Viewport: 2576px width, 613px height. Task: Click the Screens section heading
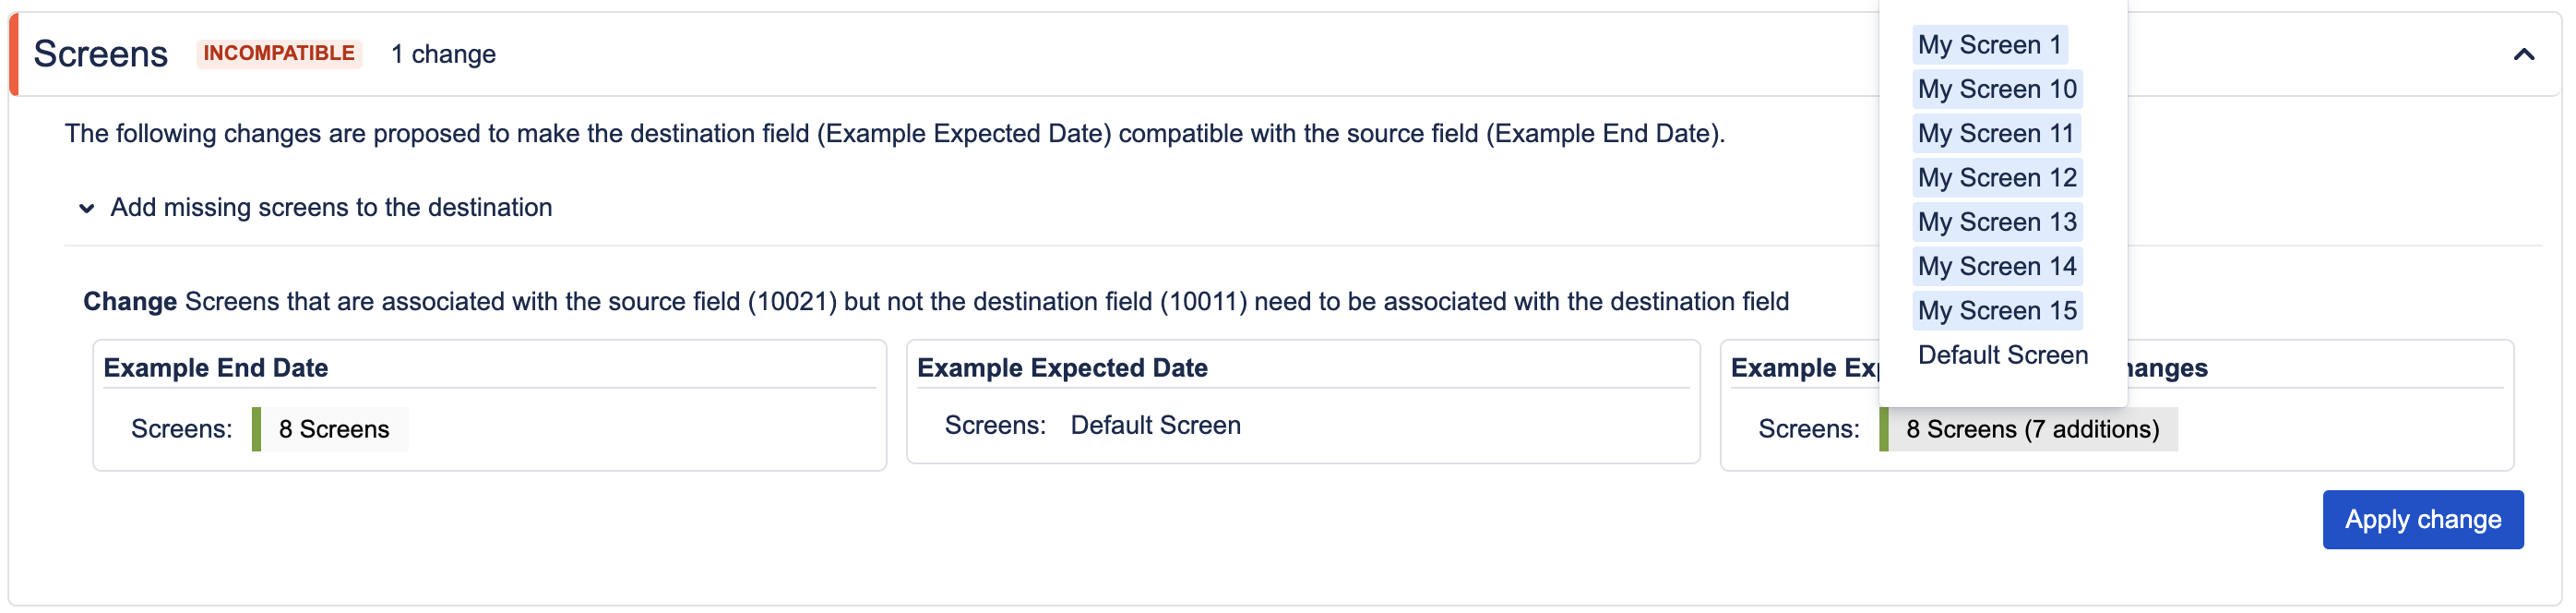click(x=100, y=54)
